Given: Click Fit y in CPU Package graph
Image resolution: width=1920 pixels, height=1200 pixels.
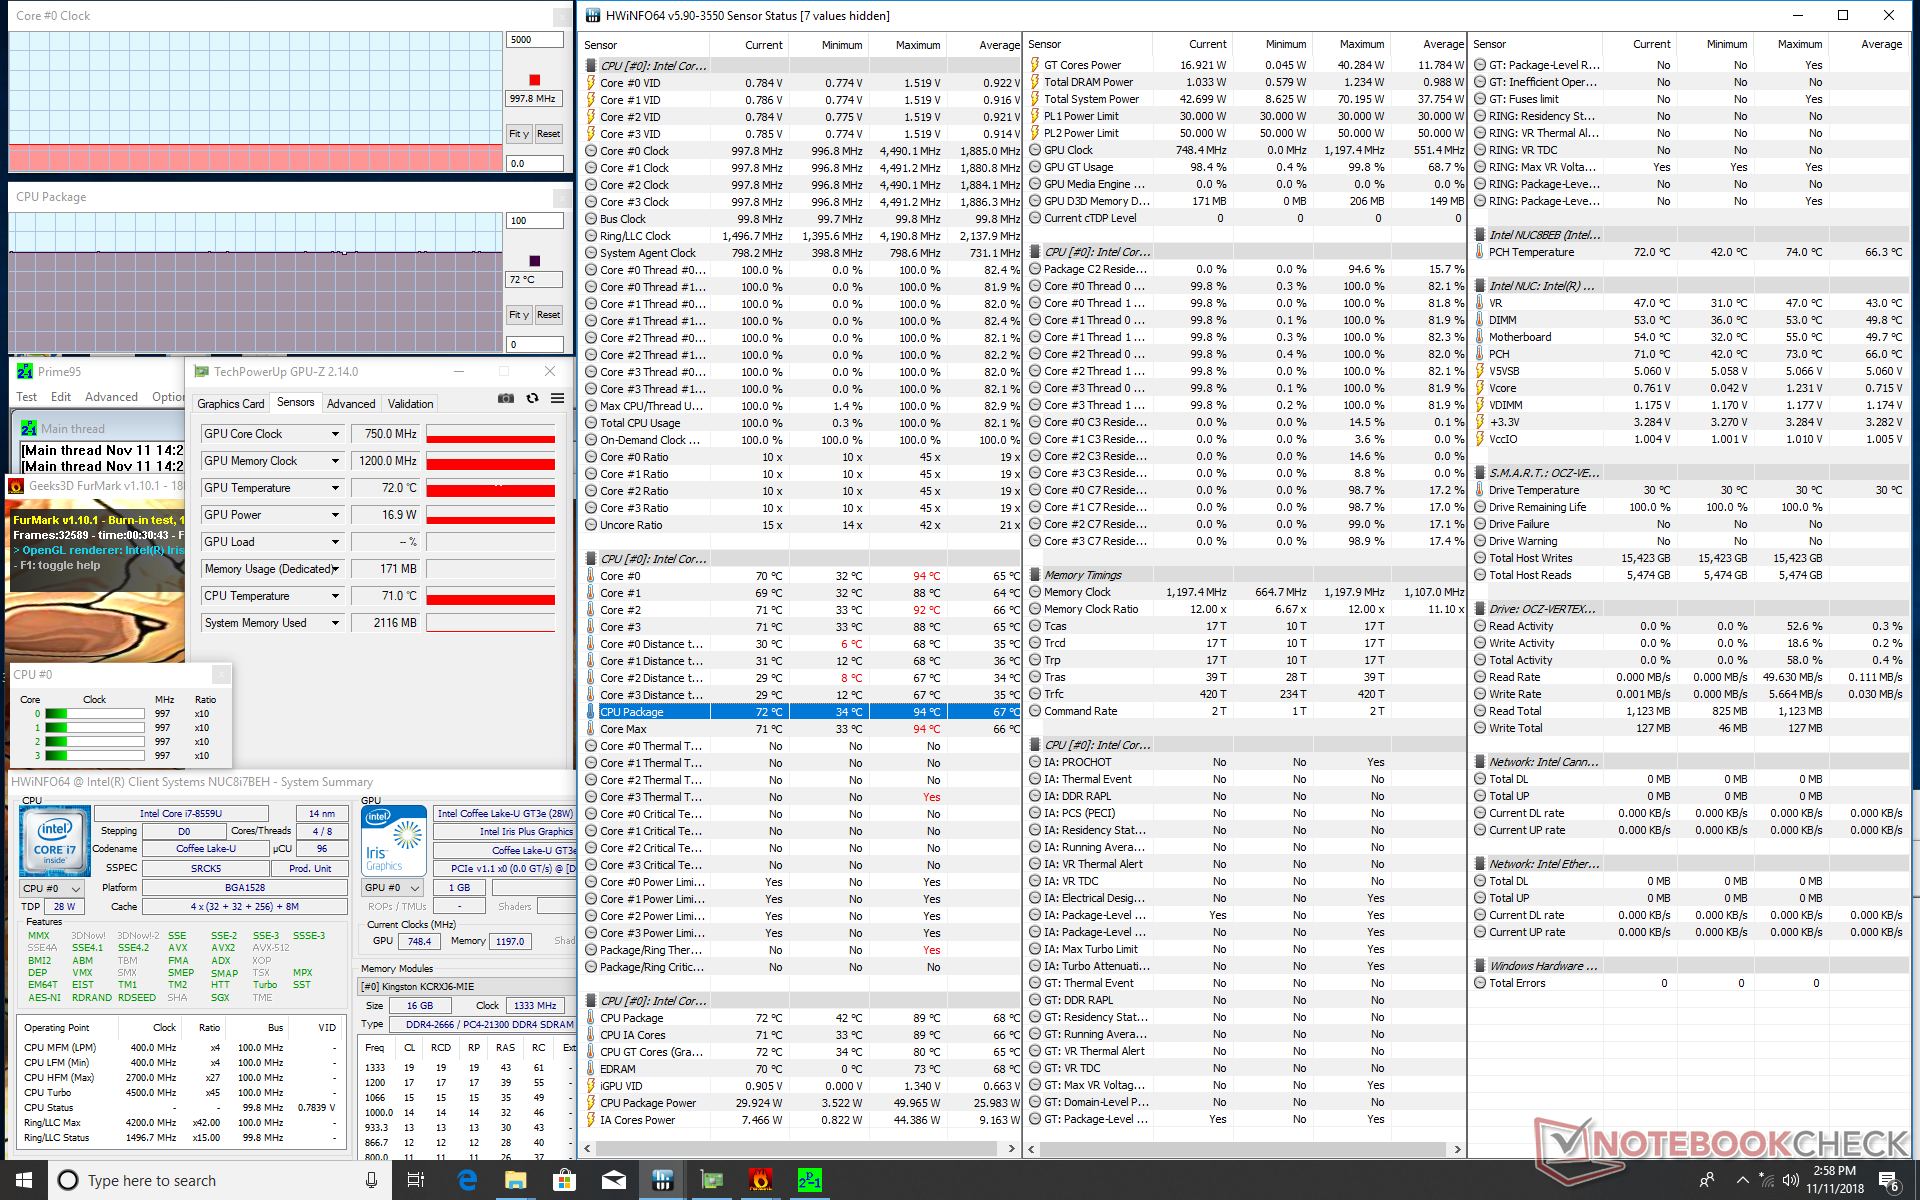Looking at the screenshot, I should [519, 315].
